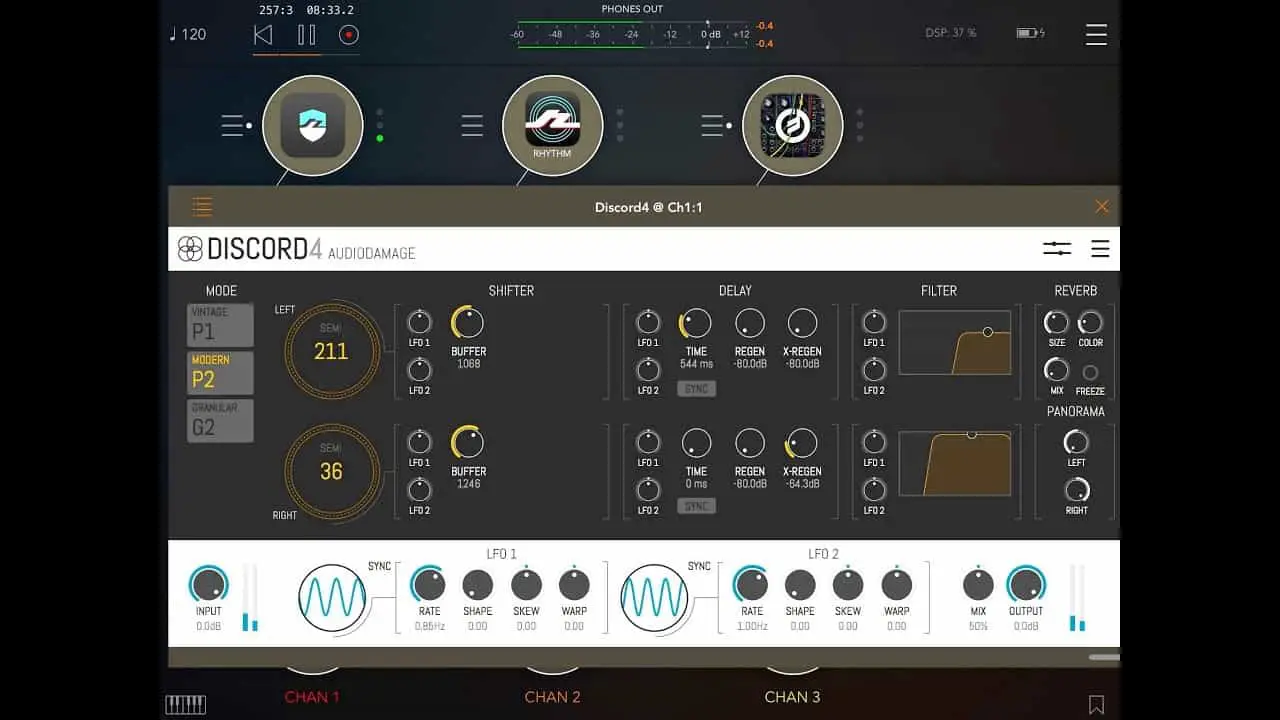Enable SYNC on the right channel delay
This screenshot has width=1280, height=720.
pos(696,505)
